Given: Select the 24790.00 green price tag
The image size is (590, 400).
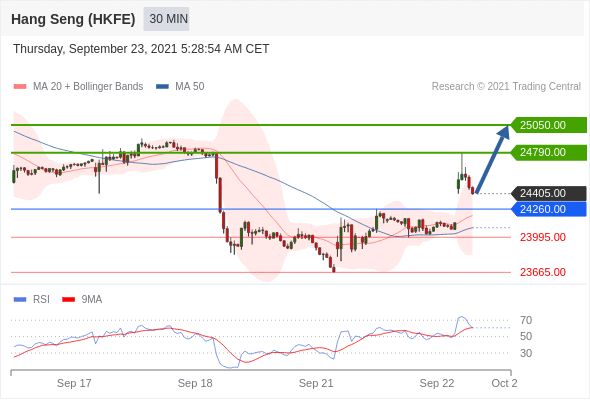Looking at the screenshot, I should [x=549, y=152].
